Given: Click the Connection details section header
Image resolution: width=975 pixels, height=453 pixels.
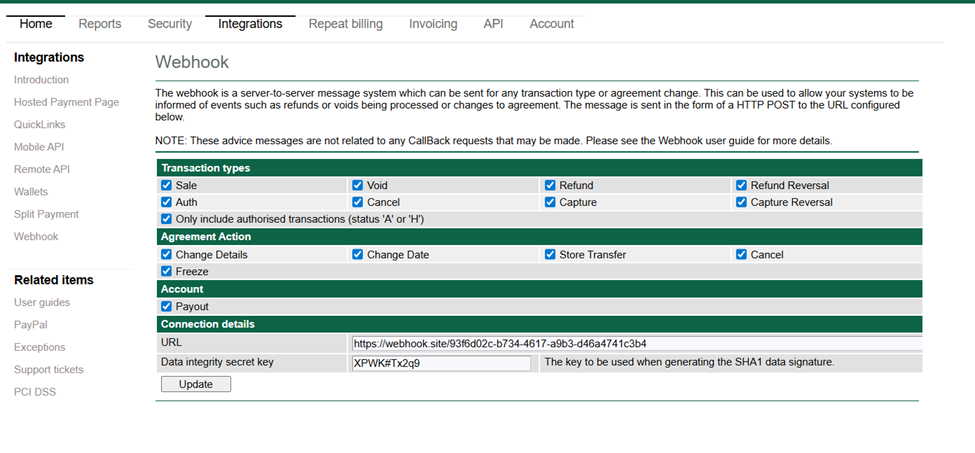Looking at the screenshot, I should click(539, 324).
